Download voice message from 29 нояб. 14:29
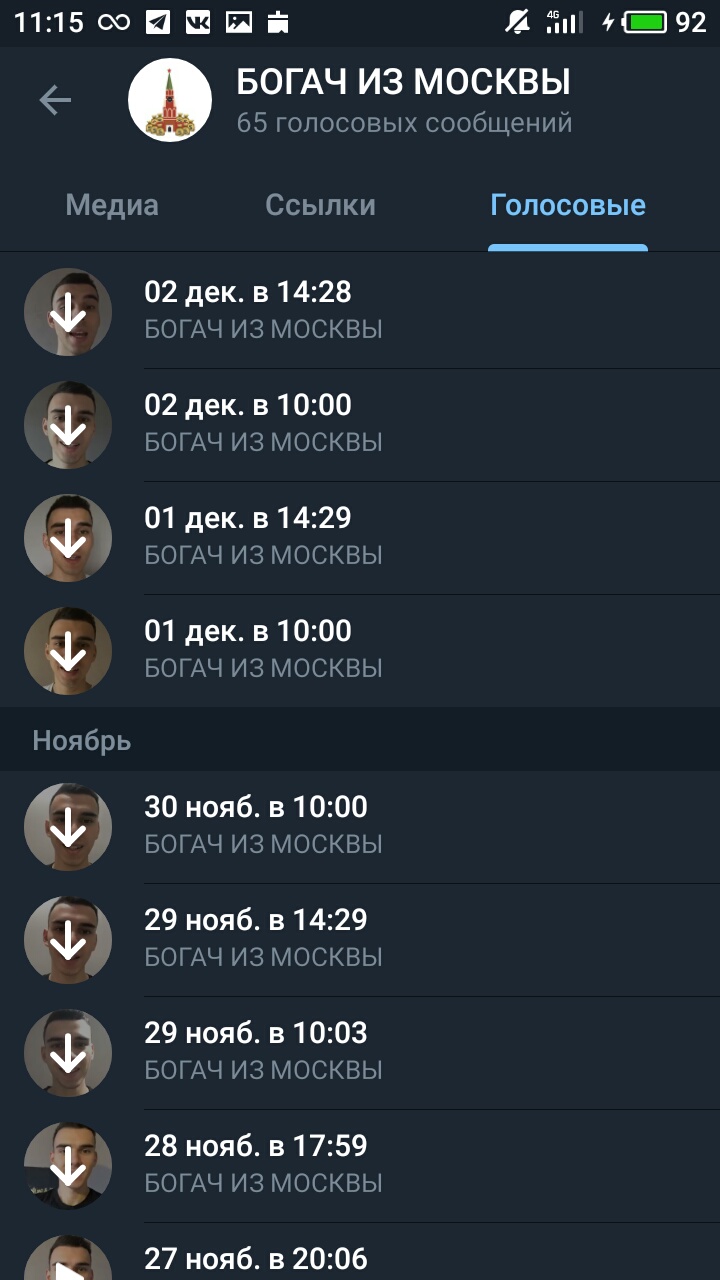The image size is (720, 1280). click(x=68, y=940)
